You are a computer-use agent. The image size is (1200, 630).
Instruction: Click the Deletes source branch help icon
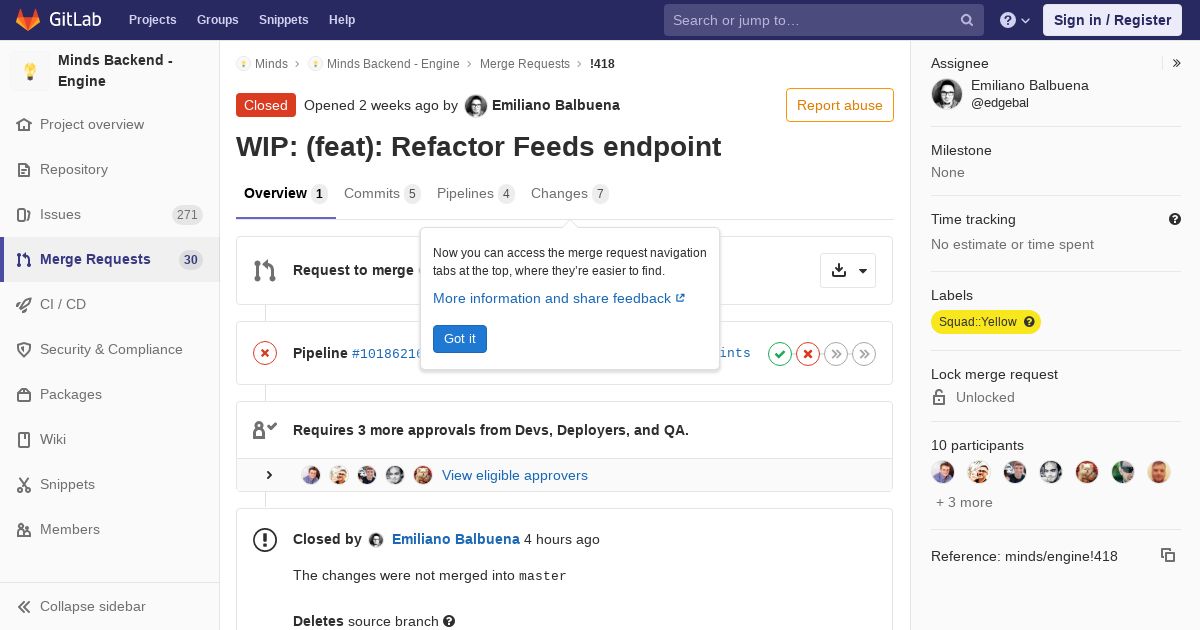pos(449,621)
